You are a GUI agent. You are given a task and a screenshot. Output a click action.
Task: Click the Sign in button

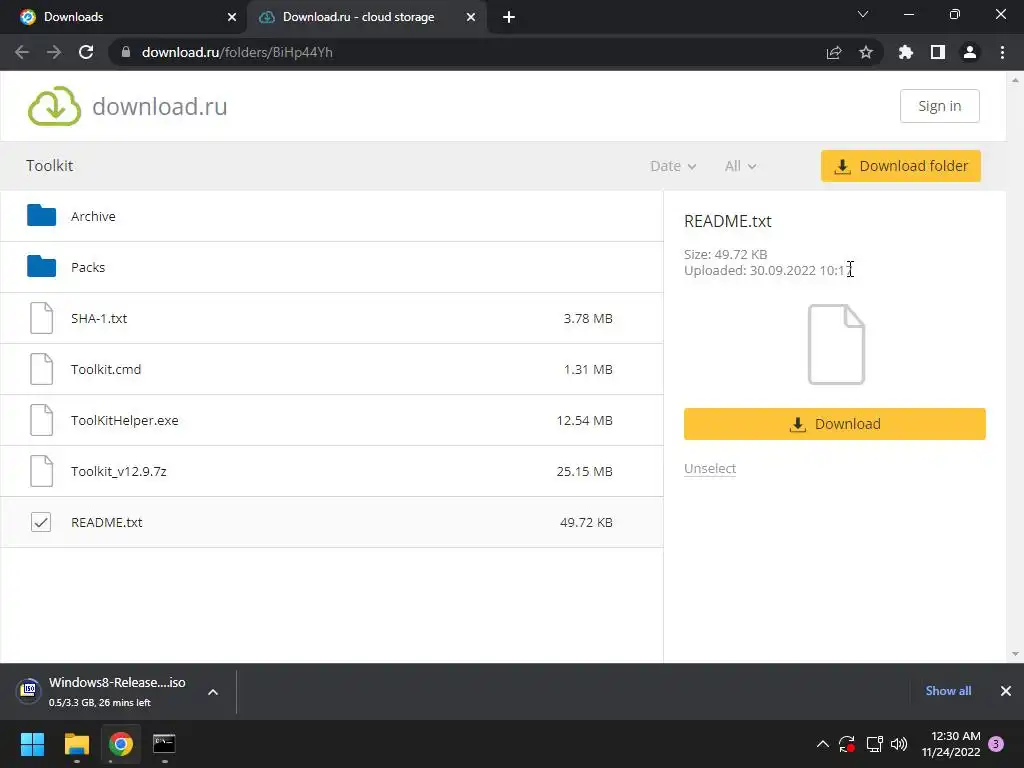point(939,106)
